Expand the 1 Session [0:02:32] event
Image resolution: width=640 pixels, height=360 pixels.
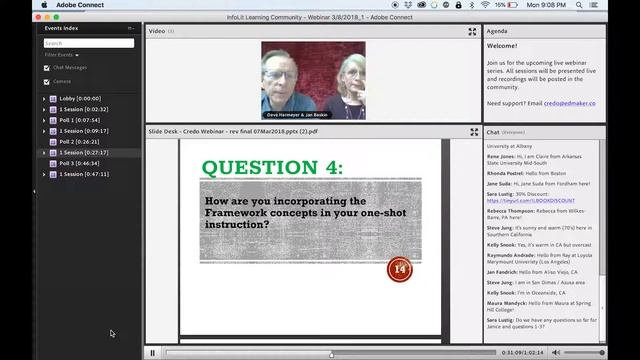(44, 109)
